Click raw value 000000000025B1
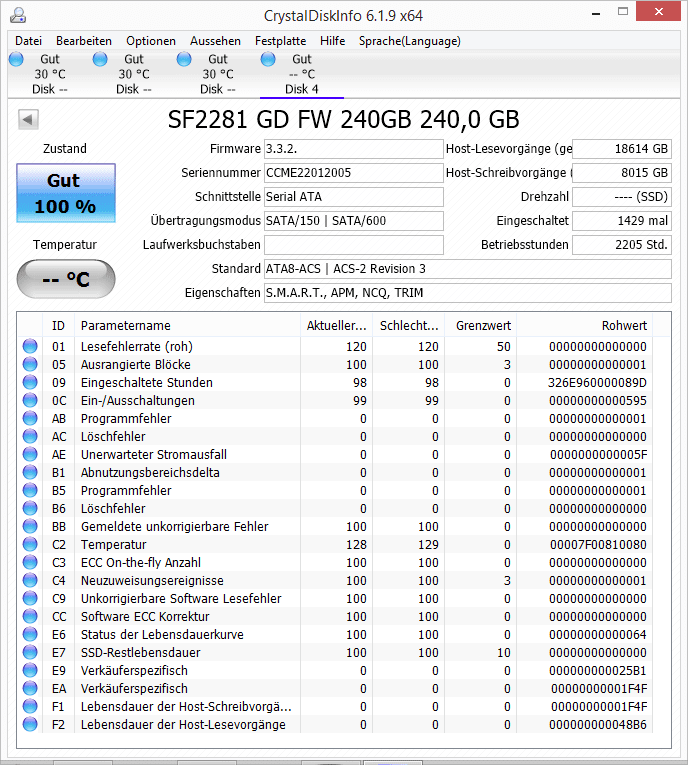The image size is (688, 765). click(x=598, y=670)
